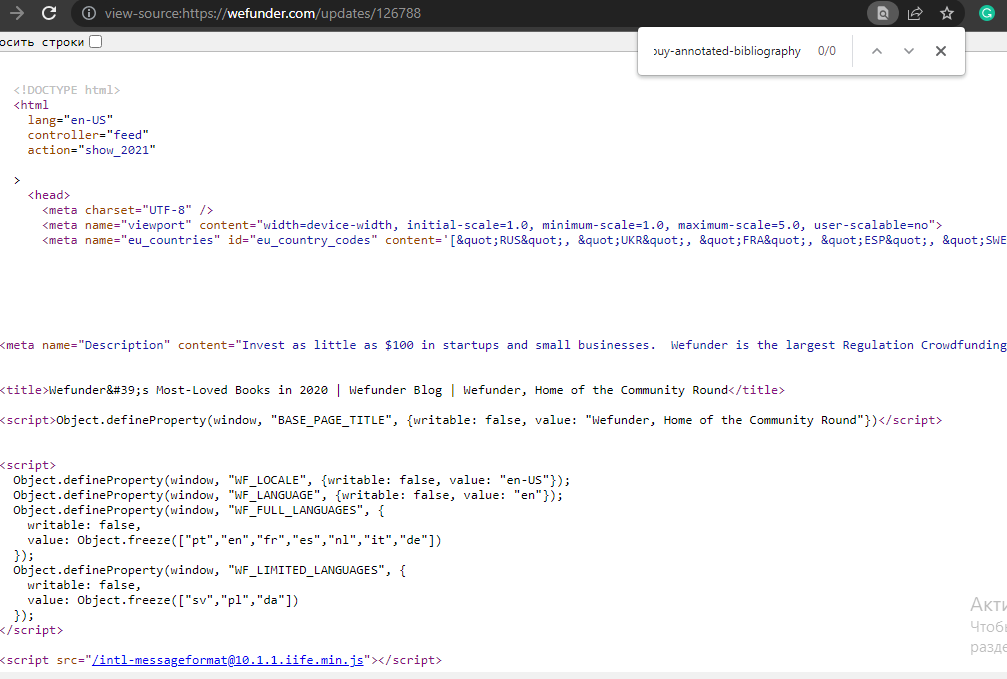Open site information icon in address bar
The height and width of the screenshot is (679, 1007).
pyautogui.click(x=89, y=13)
